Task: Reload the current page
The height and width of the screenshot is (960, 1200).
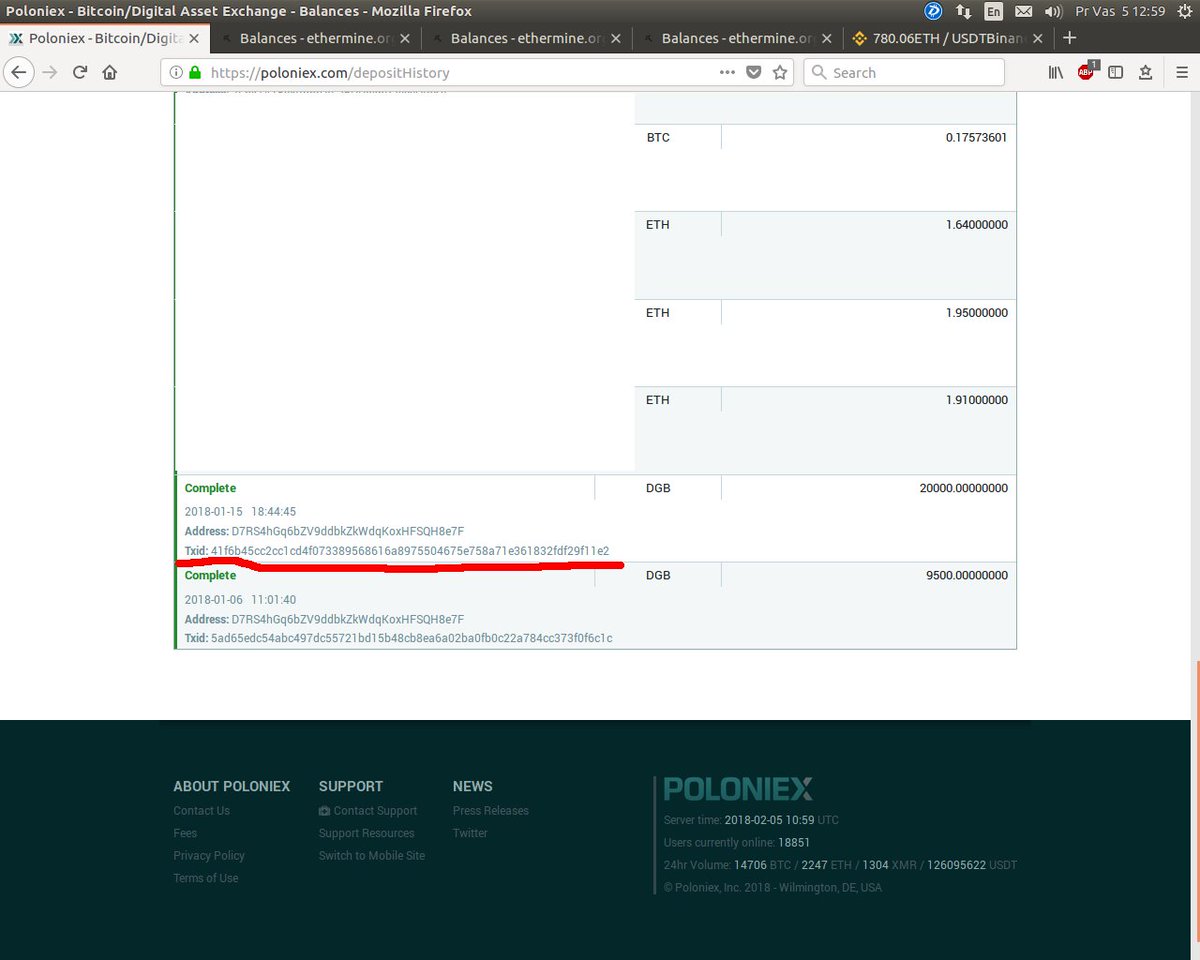Action: [80, 72]
